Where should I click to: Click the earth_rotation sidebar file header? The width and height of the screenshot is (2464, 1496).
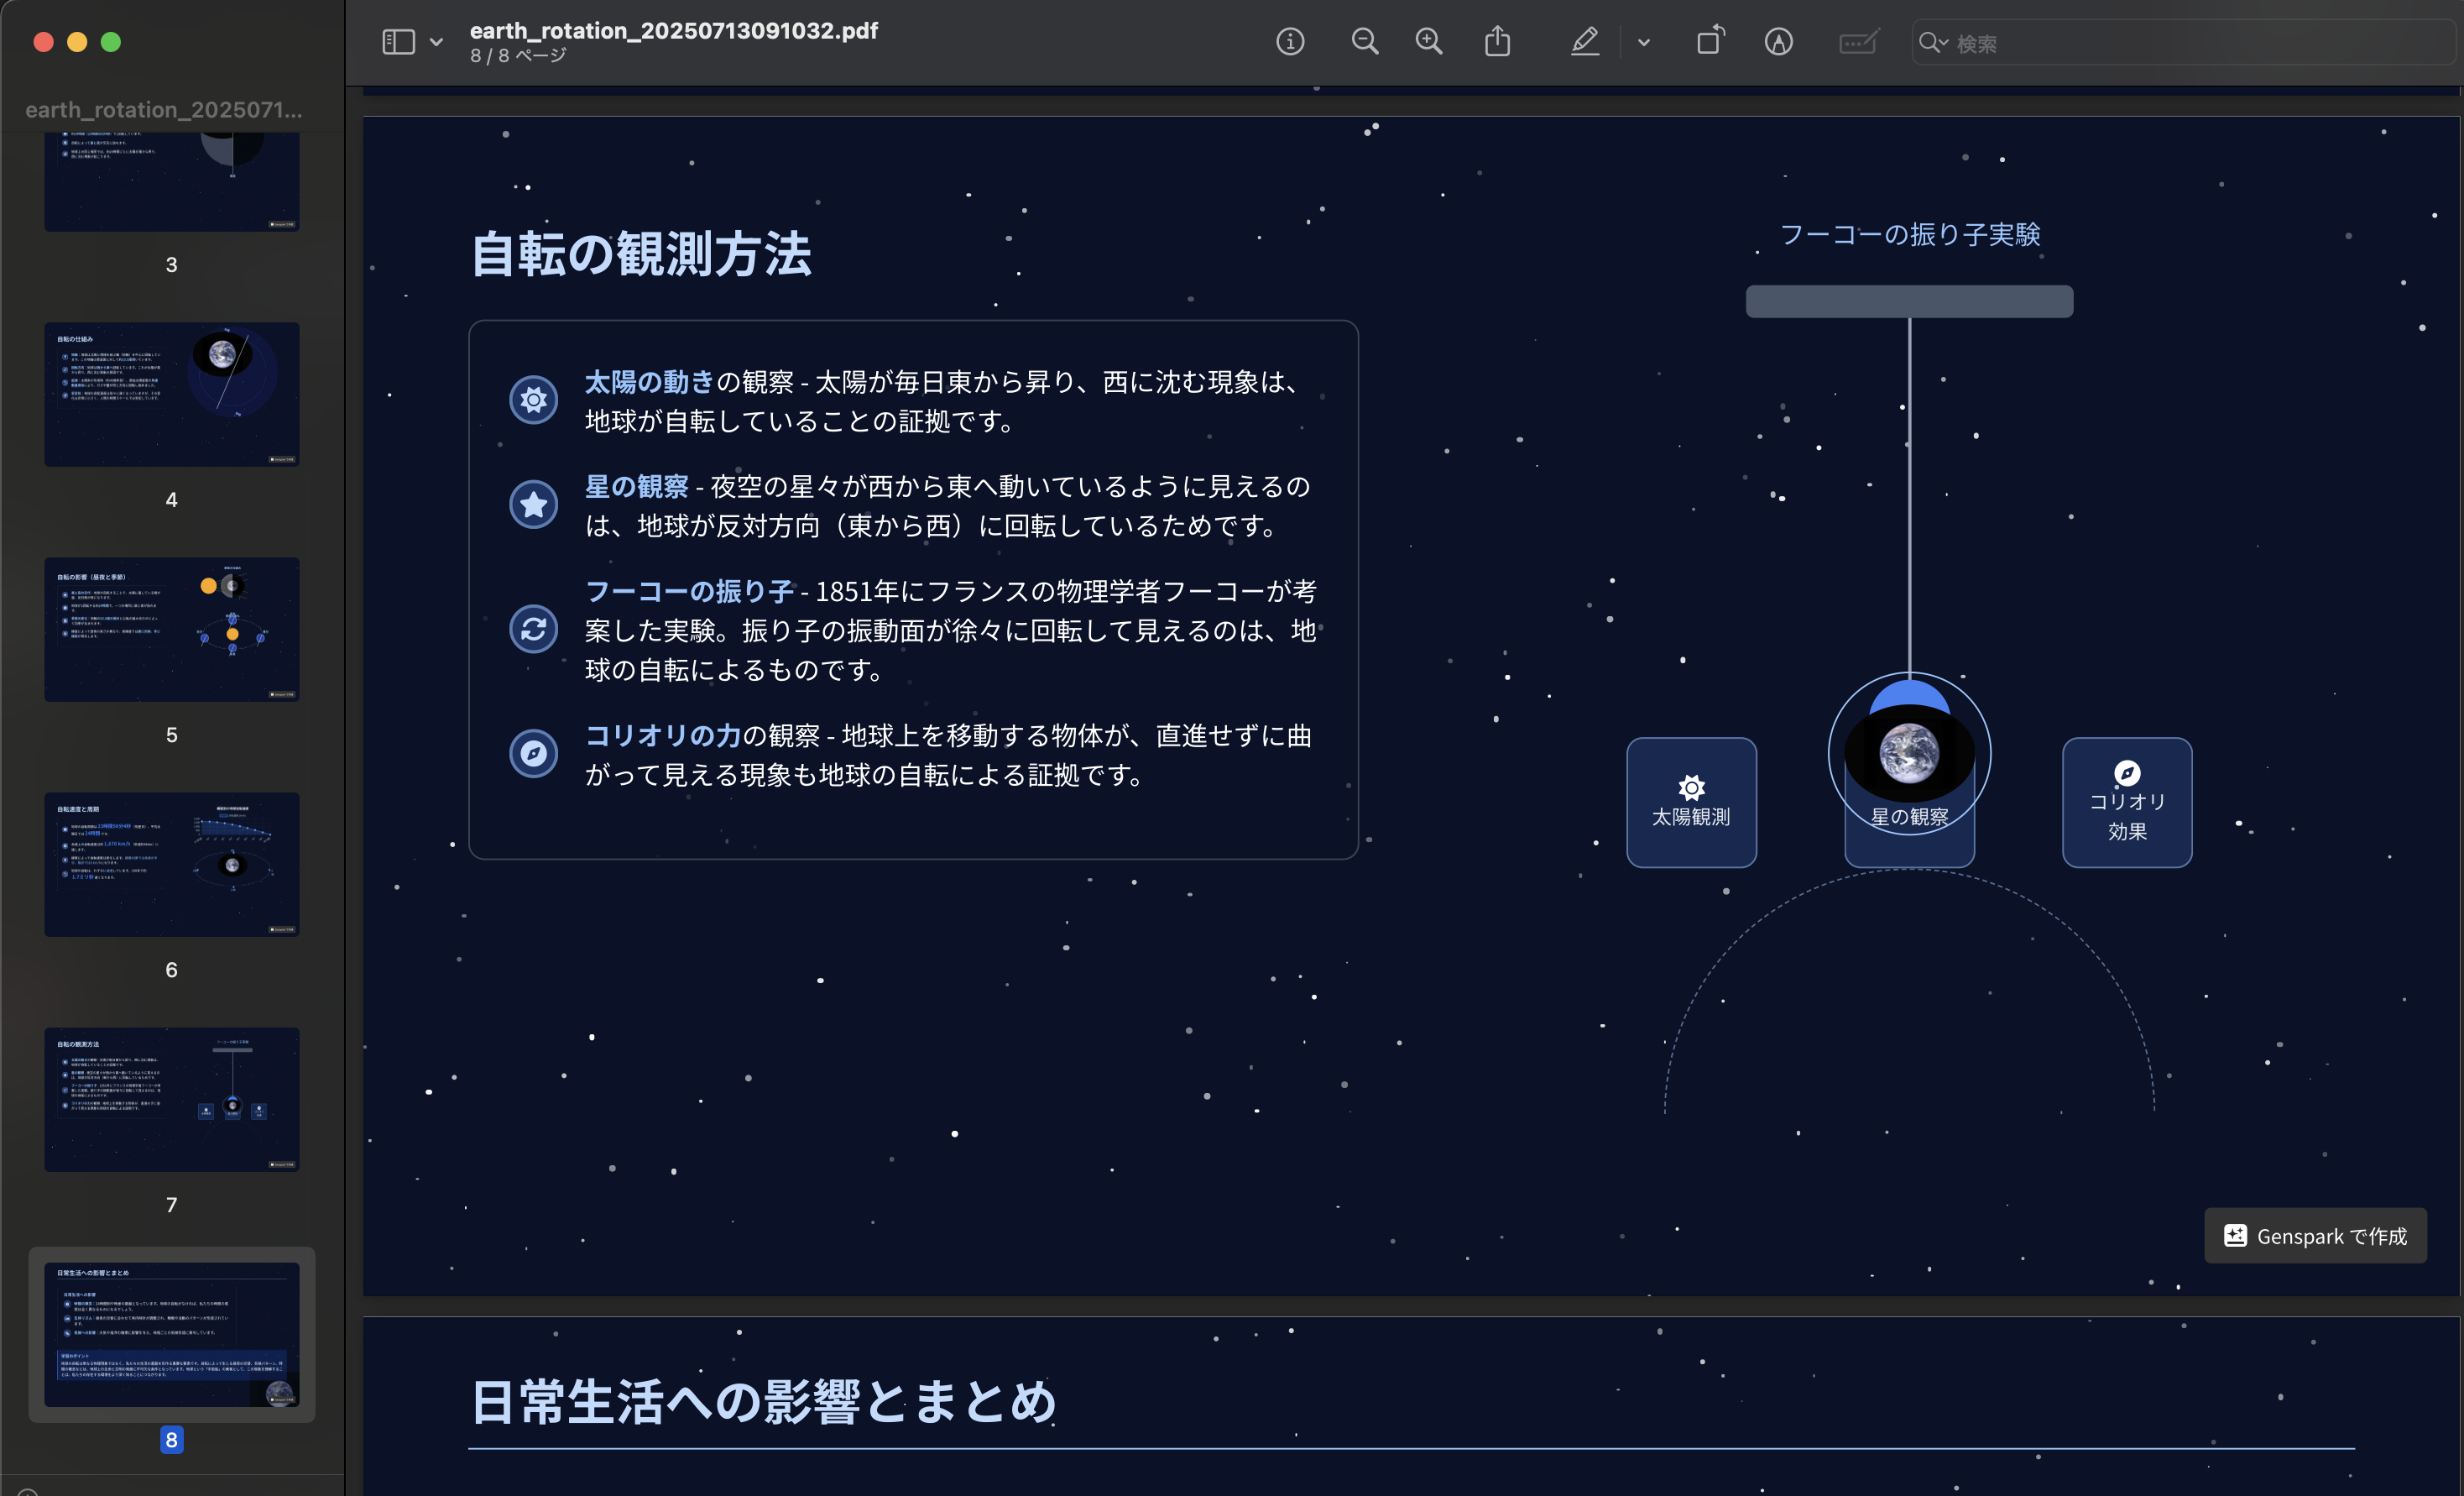click(x=163, y=109)
